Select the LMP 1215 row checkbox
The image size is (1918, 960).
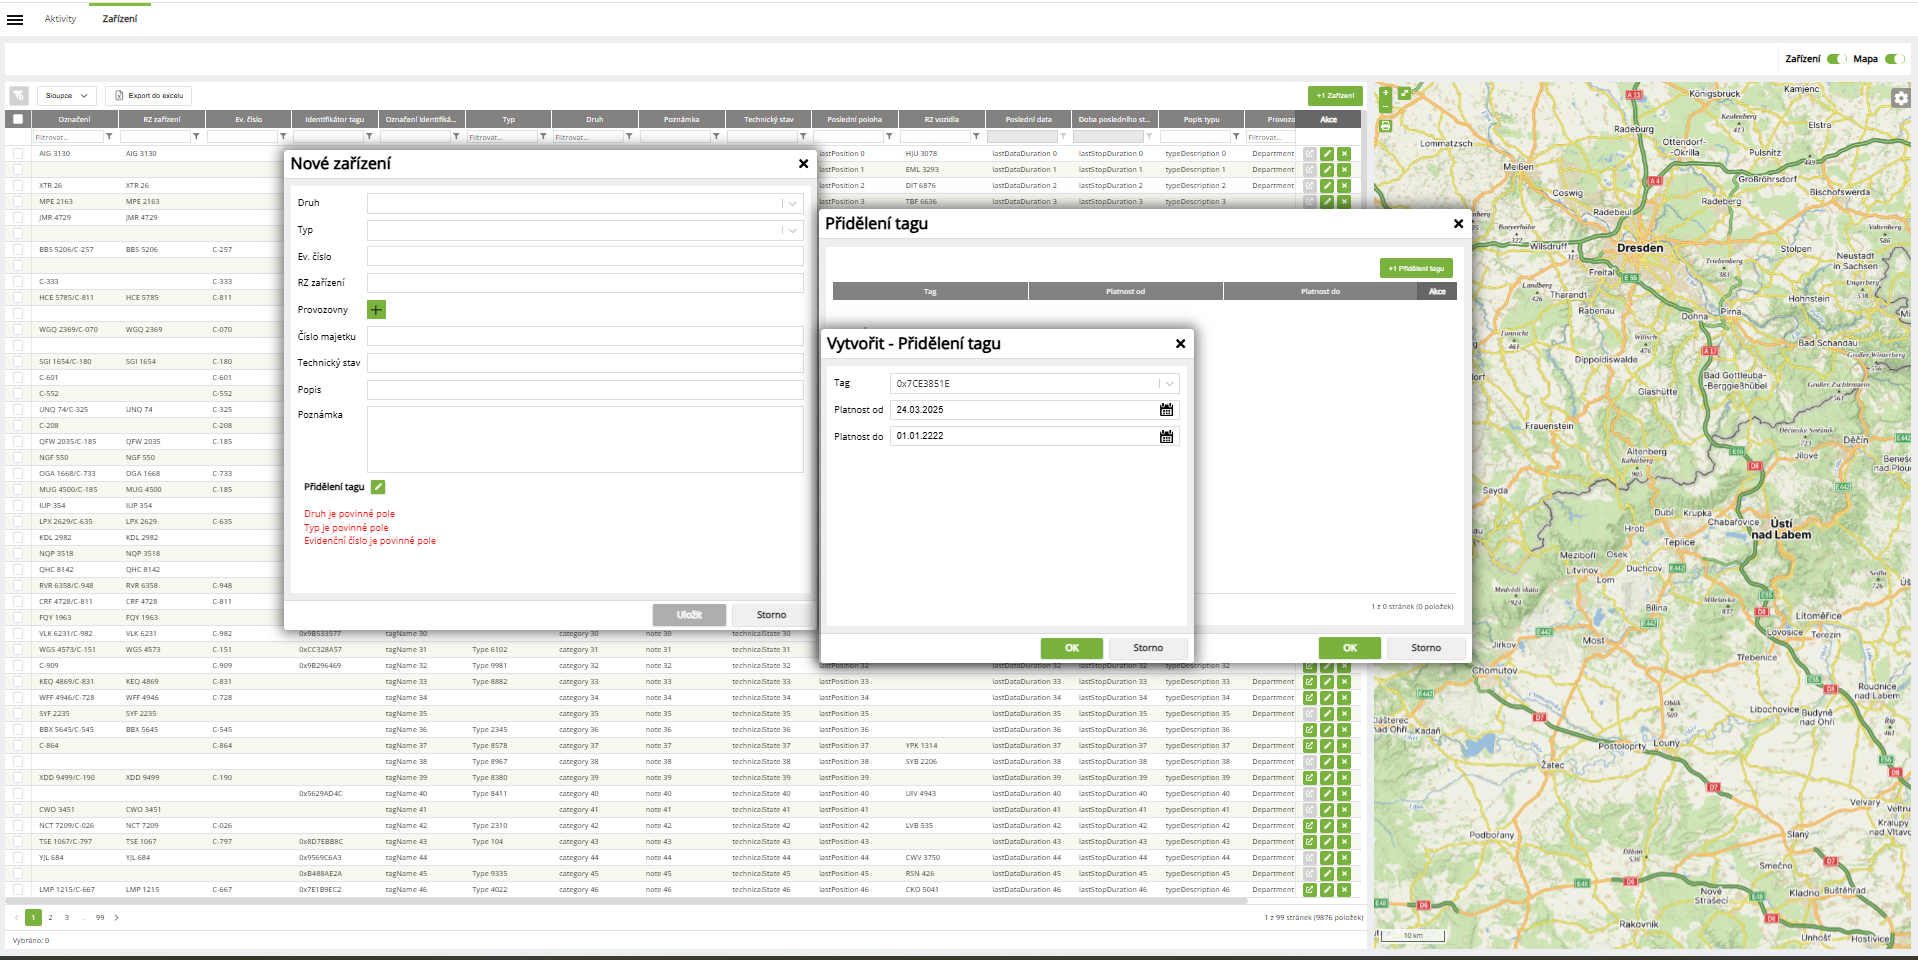(x=18, y=890)
